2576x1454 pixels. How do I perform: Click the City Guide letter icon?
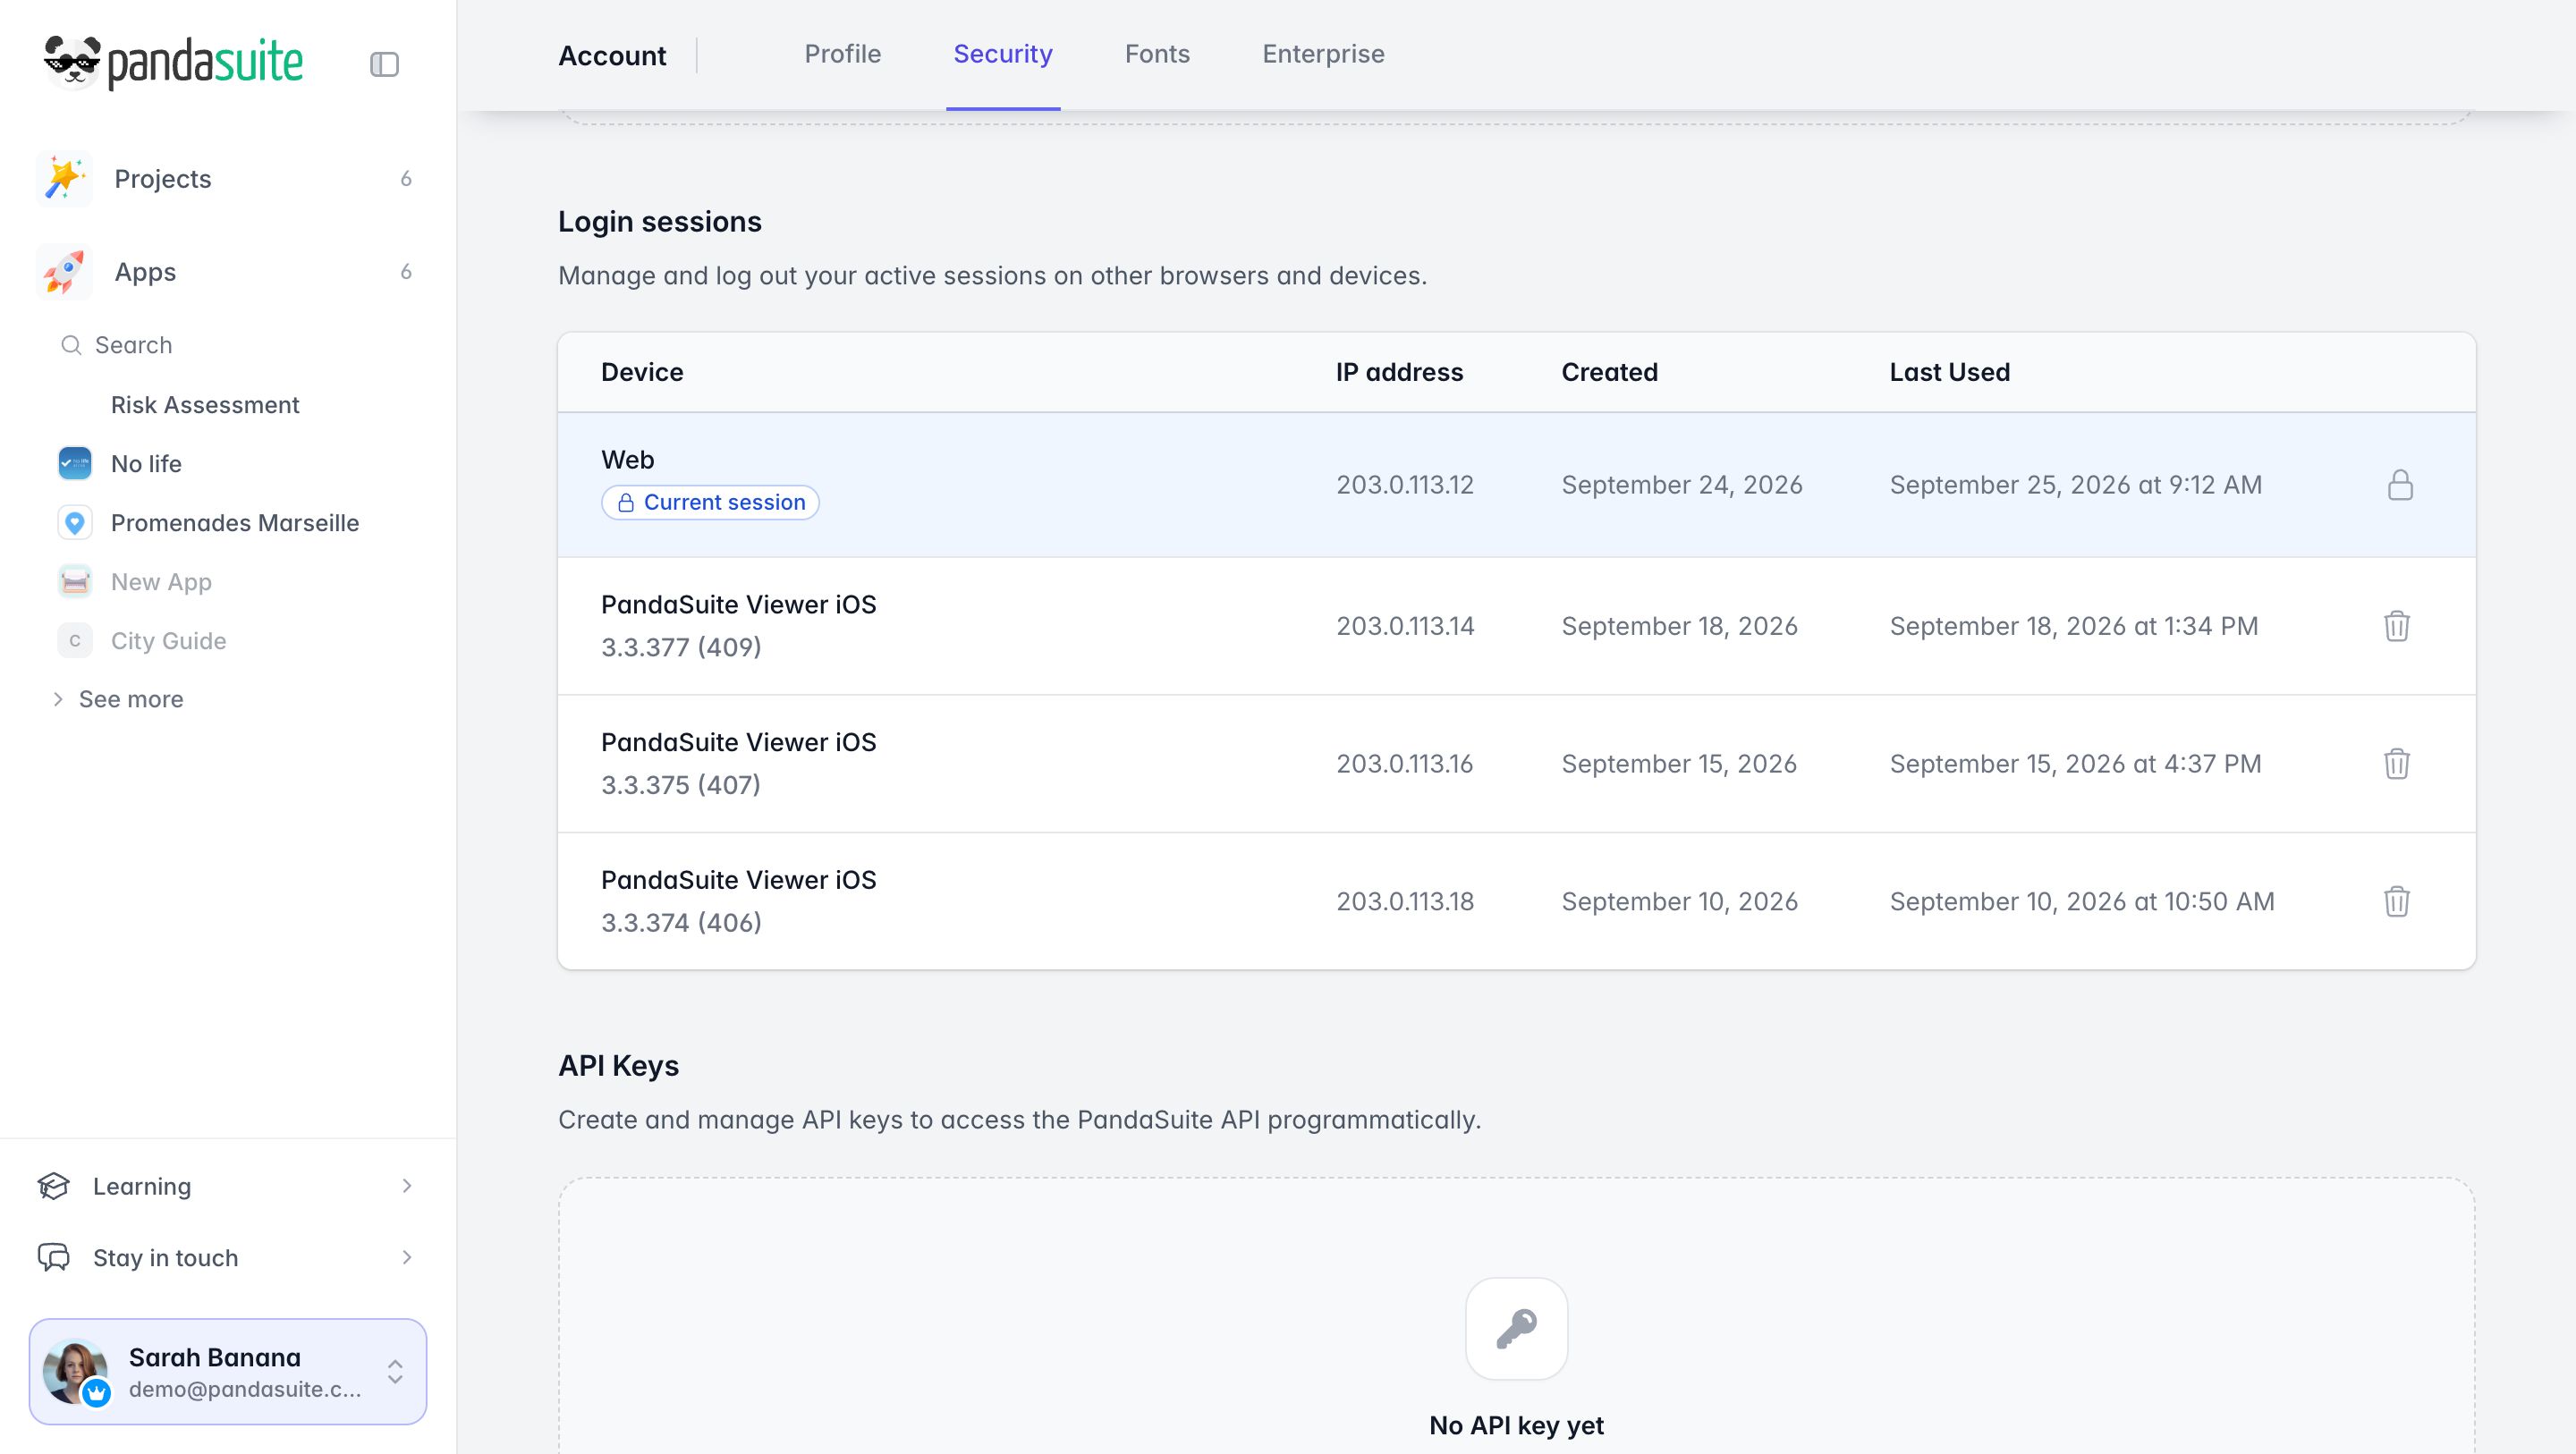click(75, 640)
